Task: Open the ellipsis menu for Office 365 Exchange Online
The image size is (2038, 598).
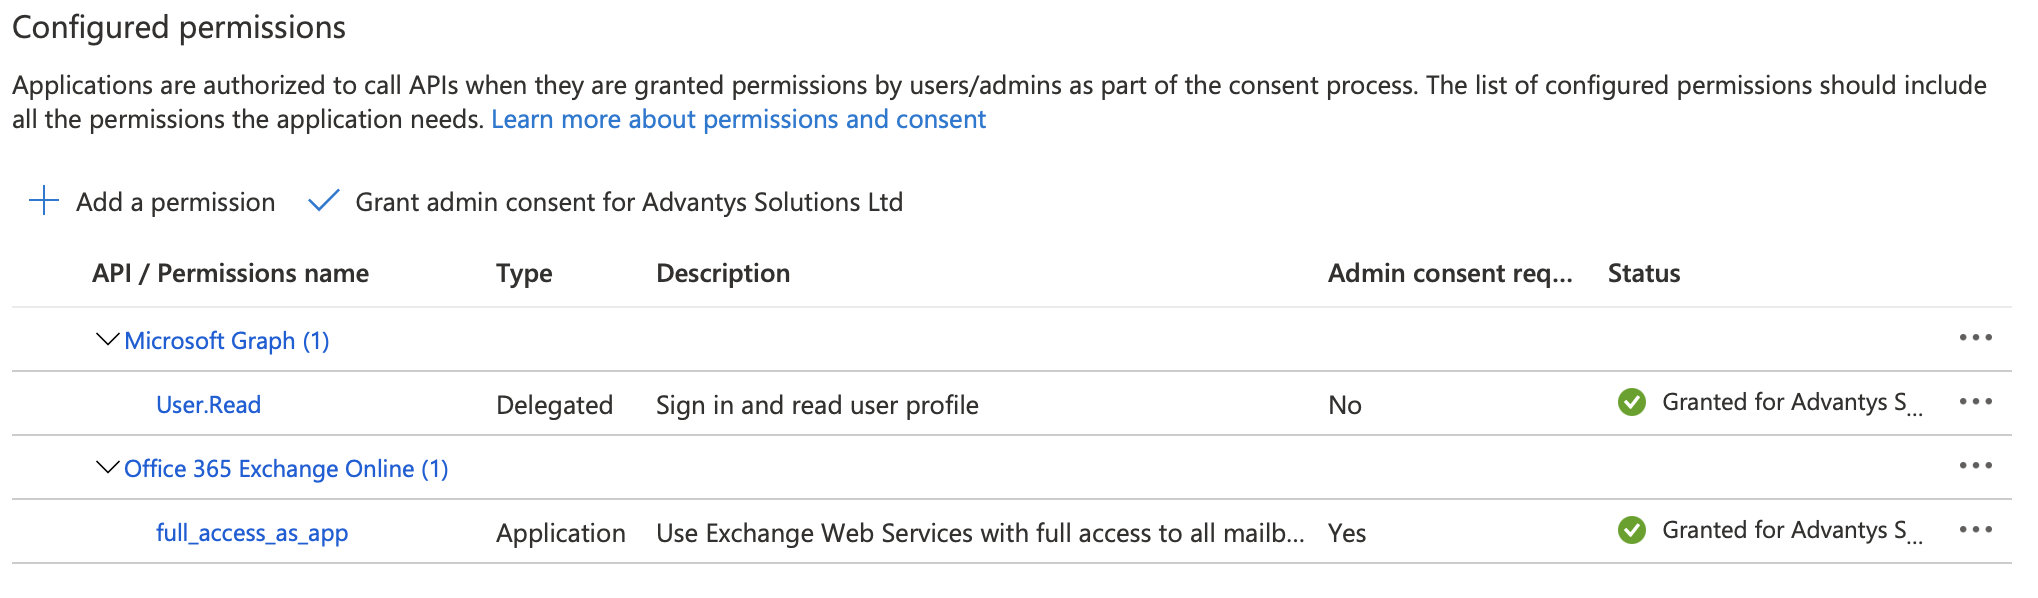Action: coord(1975,466)
